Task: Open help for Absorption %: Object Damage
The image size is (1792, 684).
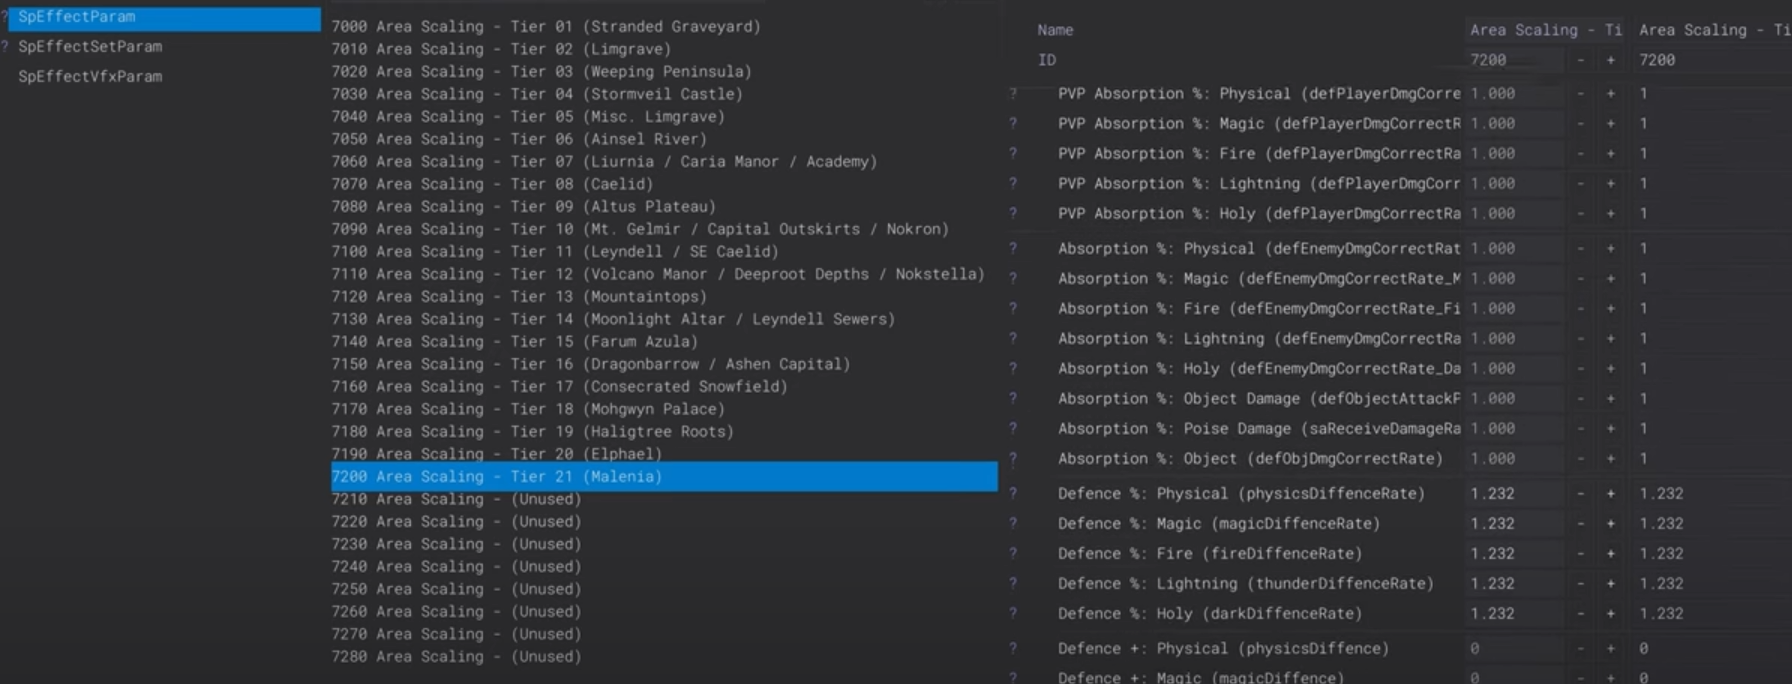Action: (x=1013, y=399)
